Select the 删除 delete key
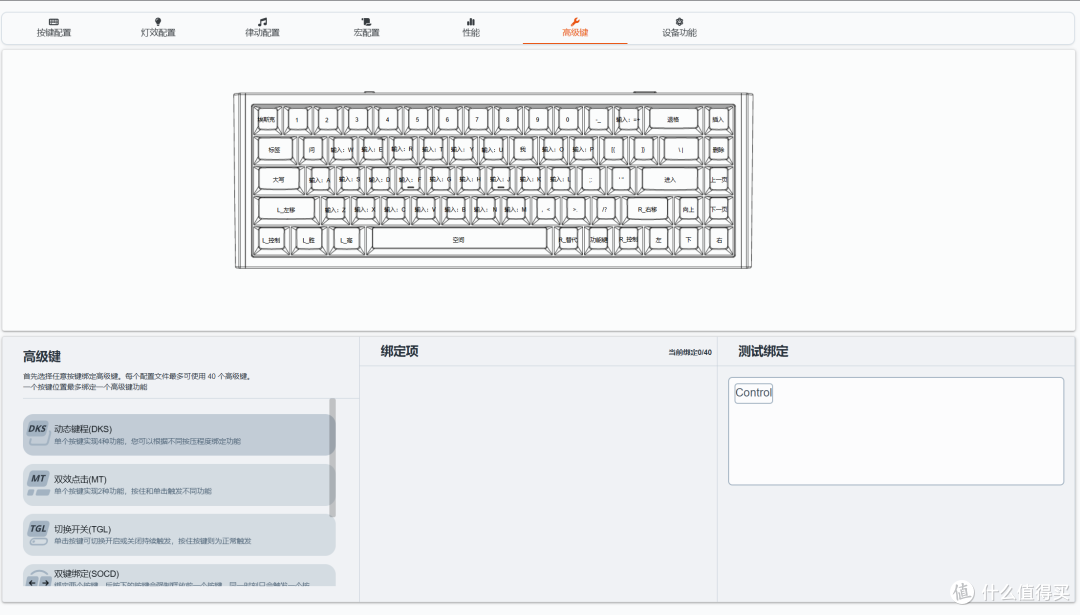This screenshot has height=615, width=1080. point(718,149)
